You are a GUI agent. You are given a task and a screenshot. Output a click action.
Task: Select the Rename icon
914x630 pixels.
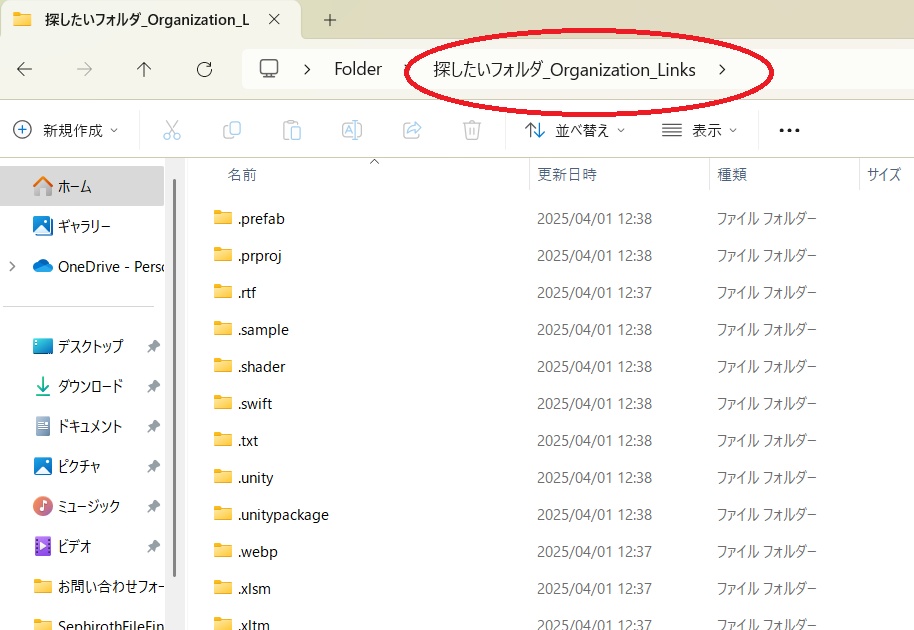pyautogui.click(x=351, y=130)
